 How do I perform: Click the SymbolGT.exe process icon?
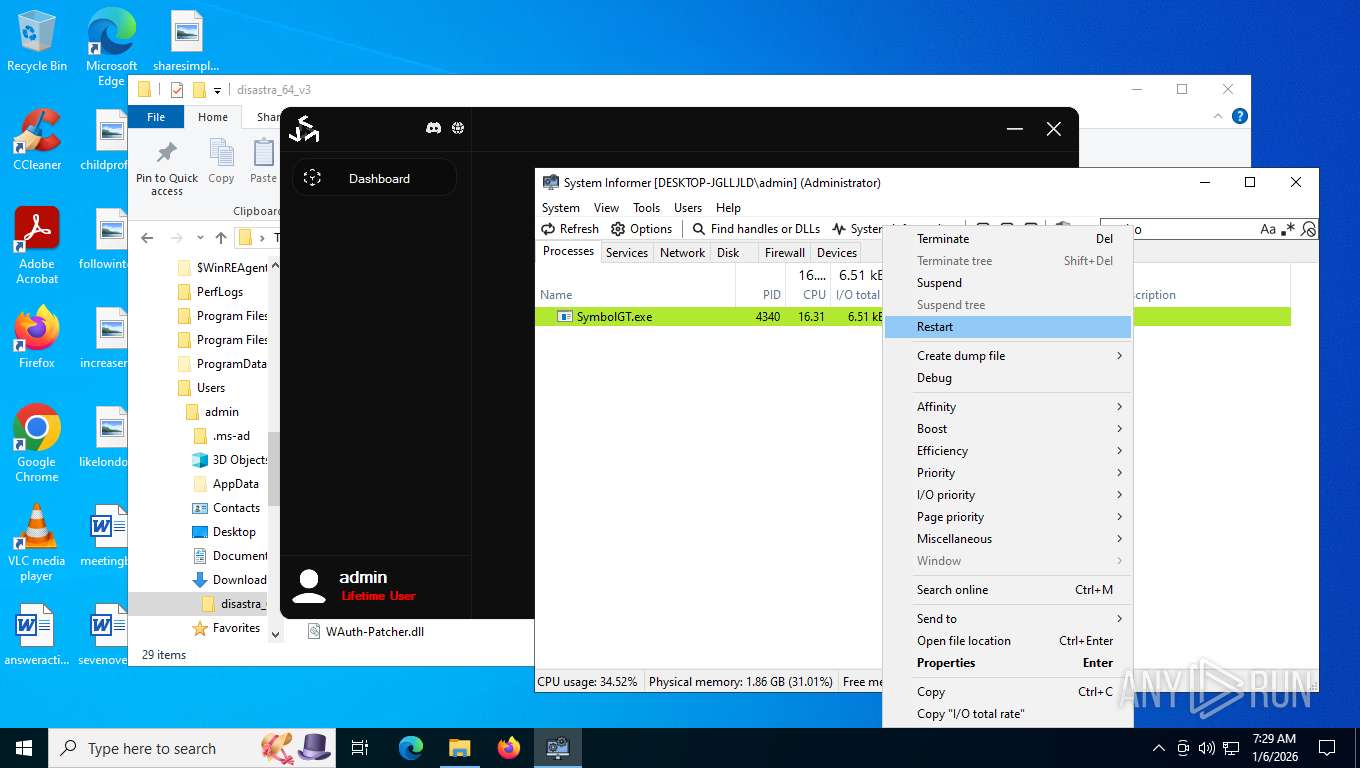pyautogui.click(x=565, y=317)
